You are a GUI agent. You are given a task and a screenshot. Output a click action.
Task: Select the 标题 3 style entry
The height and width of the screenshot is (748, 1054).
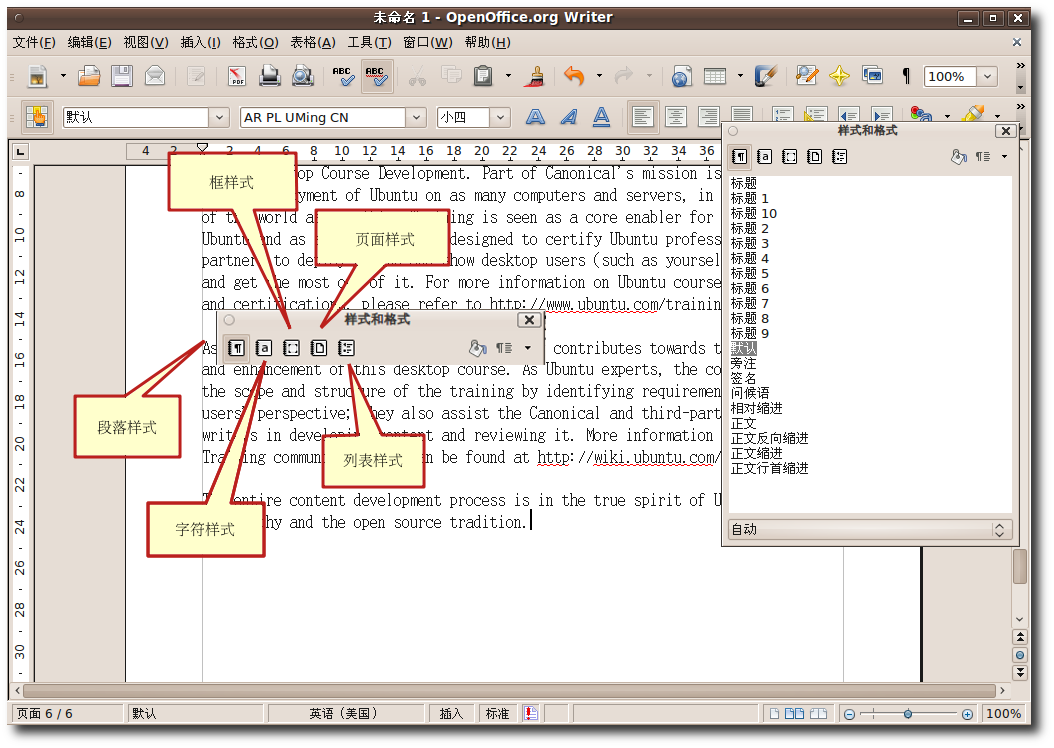pyautogui.click(x=750, y=243)
